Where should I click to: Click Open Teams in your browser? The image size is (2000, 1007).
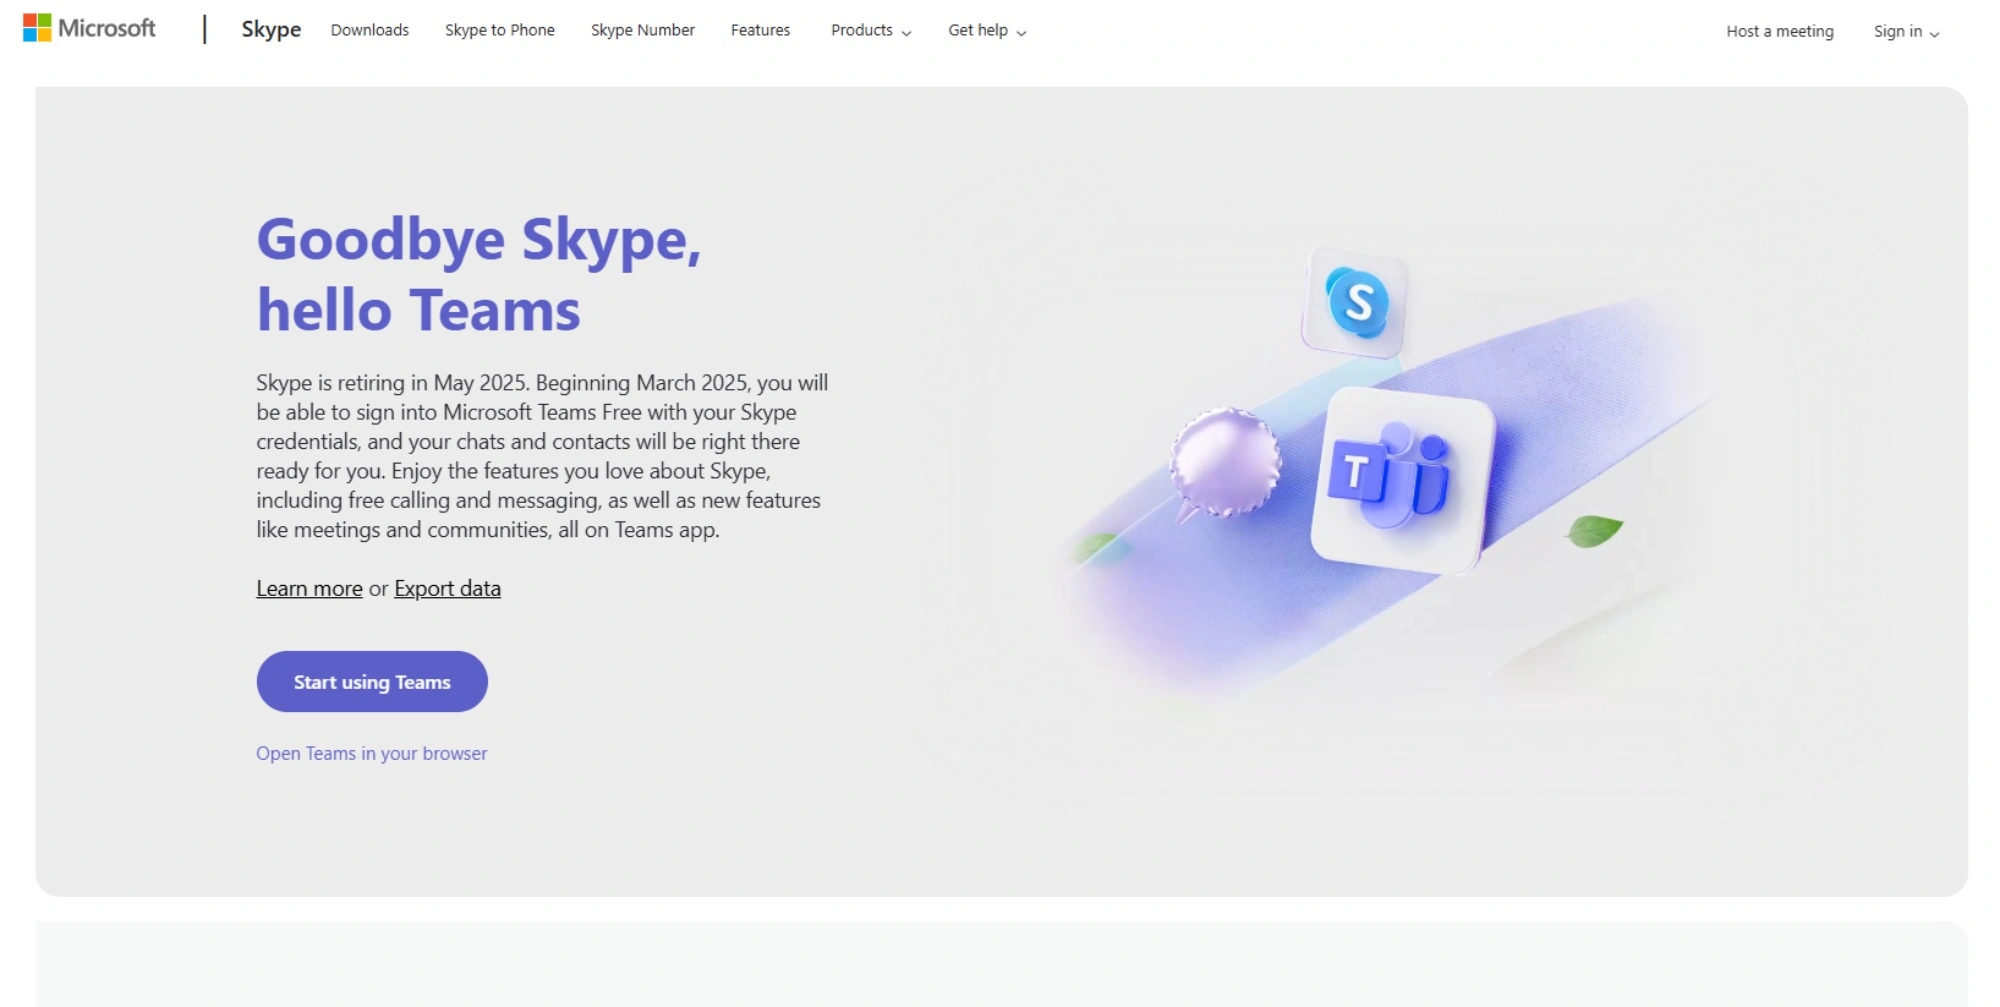click(x=371, y=754)
